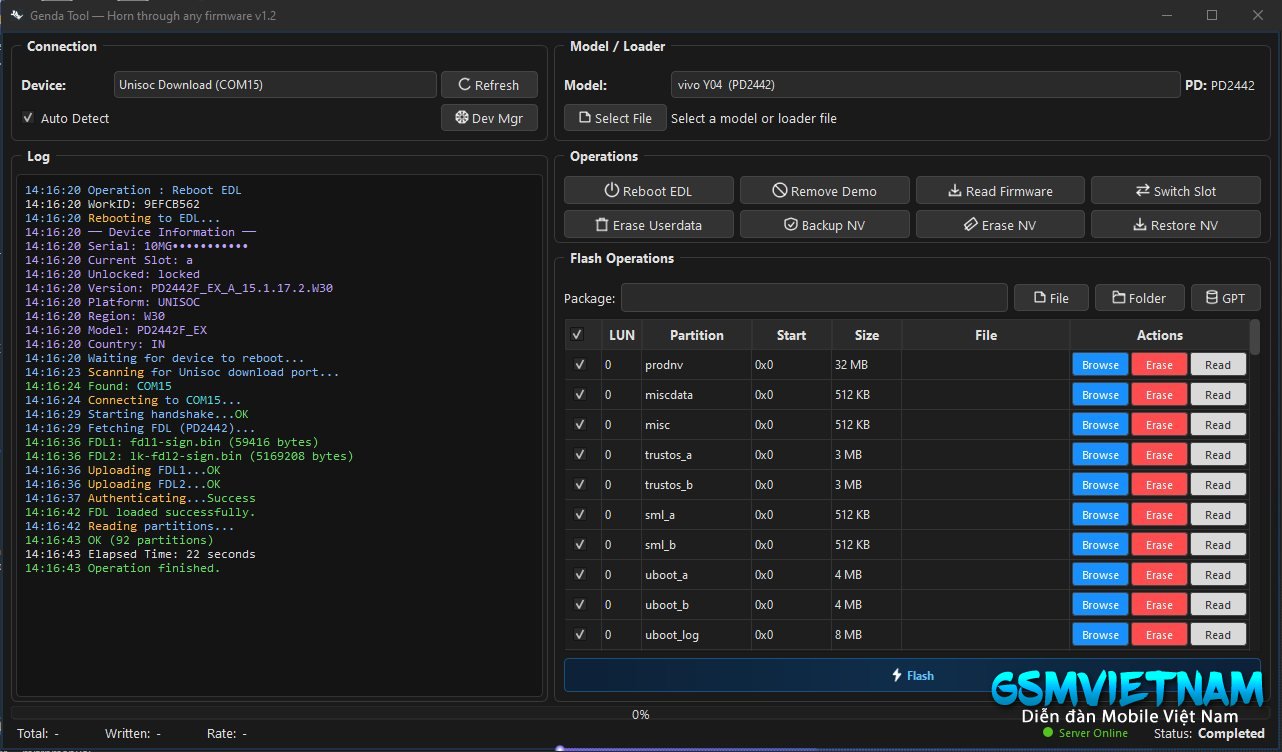Click the Flash button

(x=911, y=675)
